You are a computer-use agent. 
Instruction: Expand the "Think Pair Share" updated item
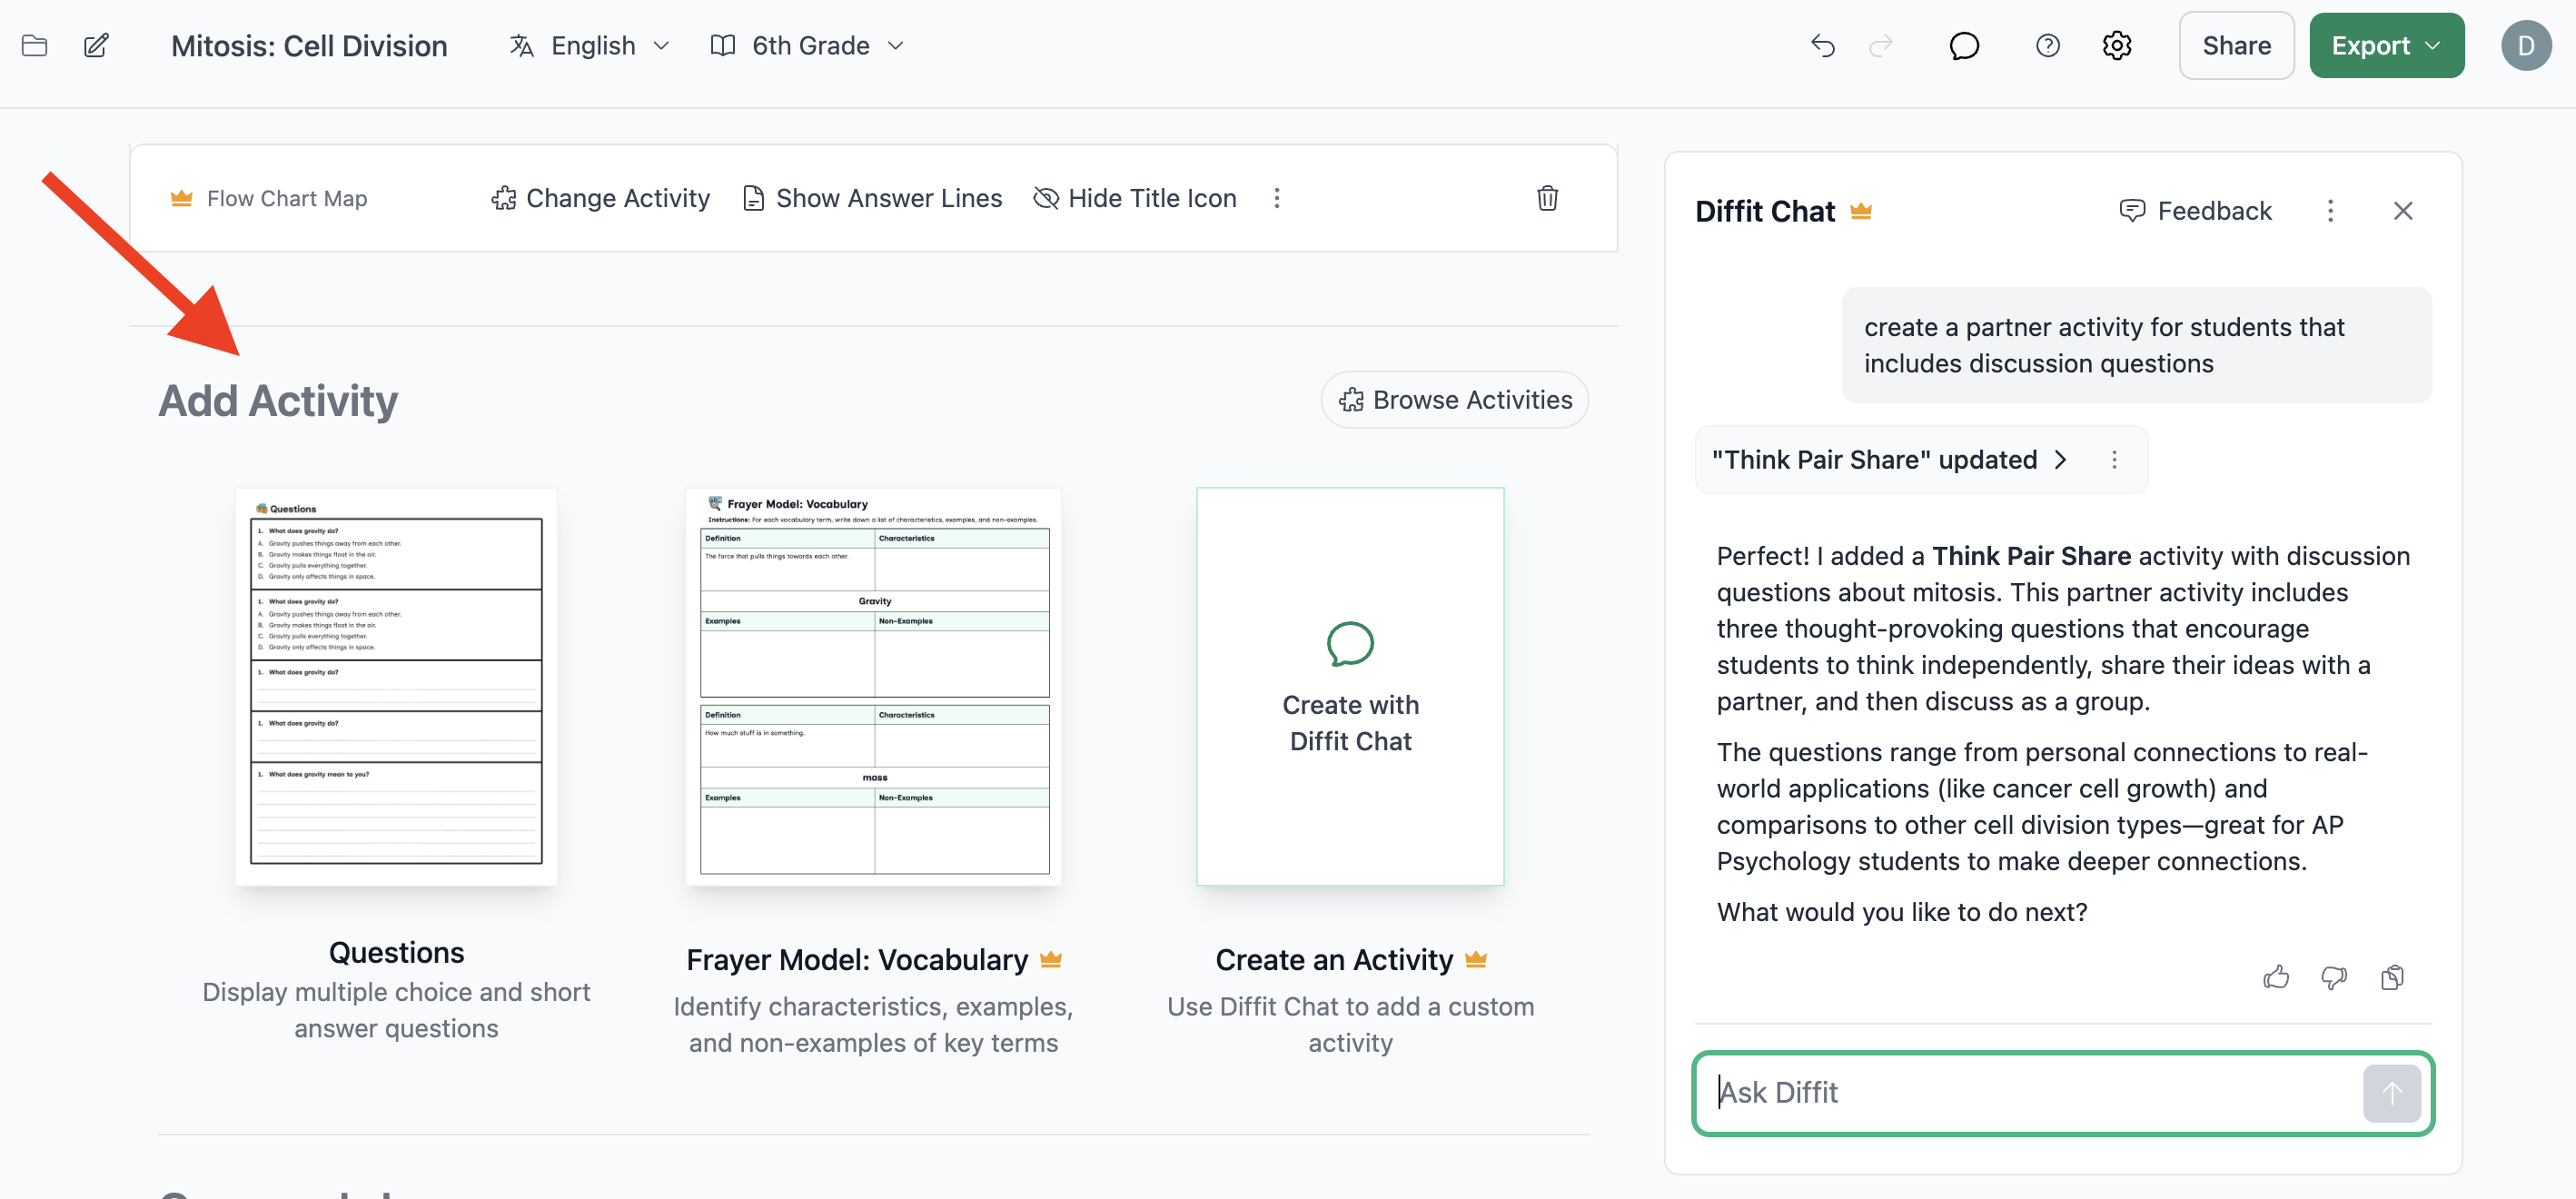tap(1889, 460)
